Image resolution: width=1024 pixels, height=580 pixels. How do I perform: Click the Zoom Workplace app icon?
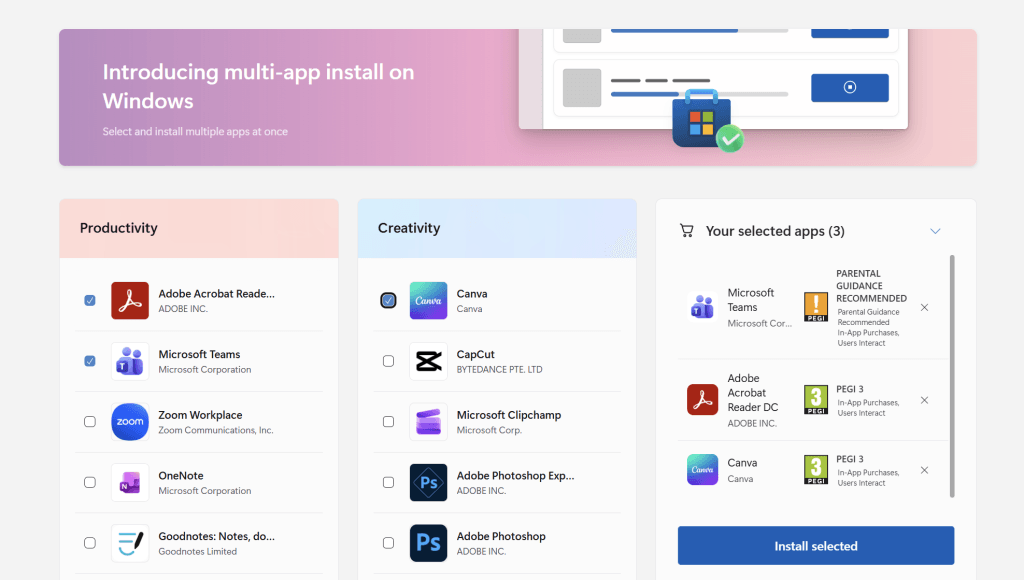tap(129, 421)
